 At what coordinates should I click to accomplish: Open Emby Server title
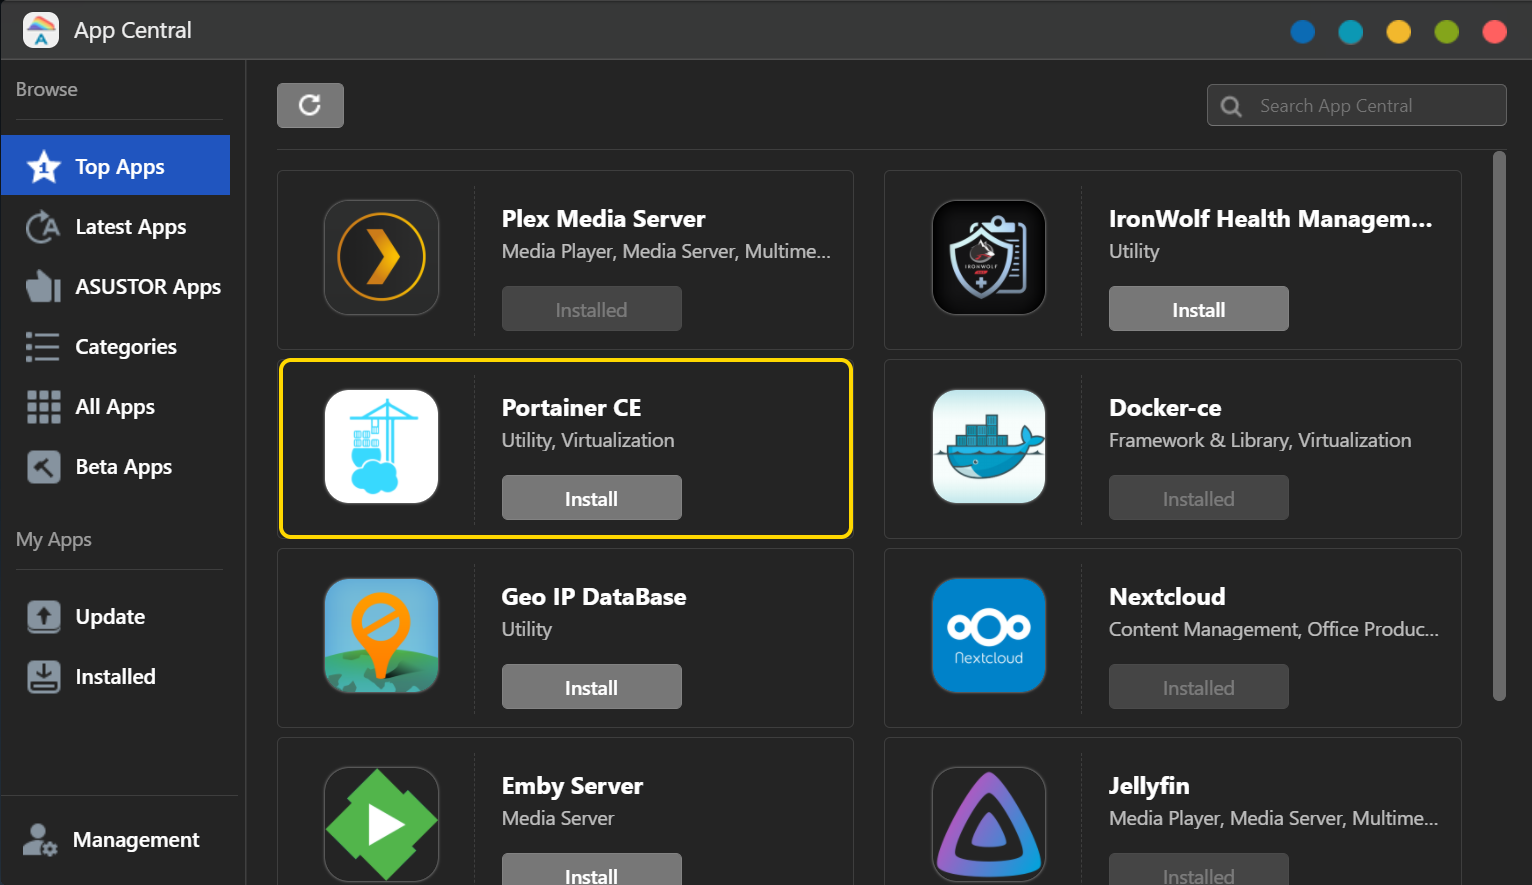(x=572, y=786)
